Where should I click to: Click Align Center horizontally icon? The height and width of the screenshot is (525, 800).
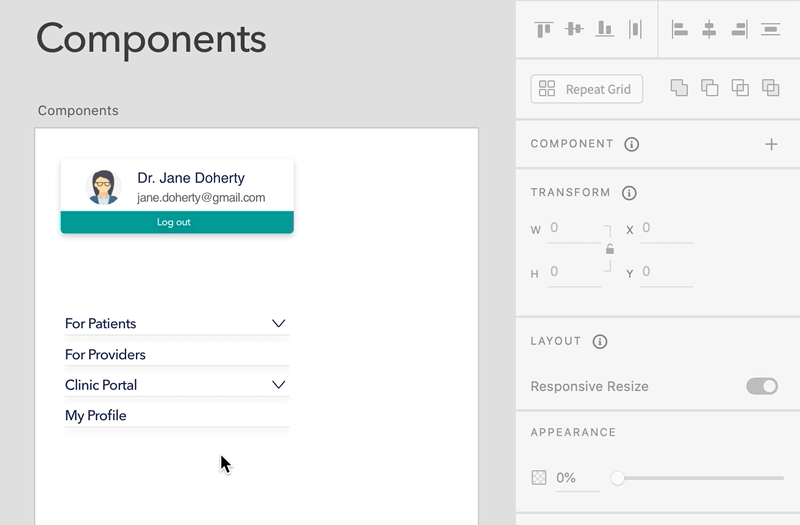(x=709, y=29)
